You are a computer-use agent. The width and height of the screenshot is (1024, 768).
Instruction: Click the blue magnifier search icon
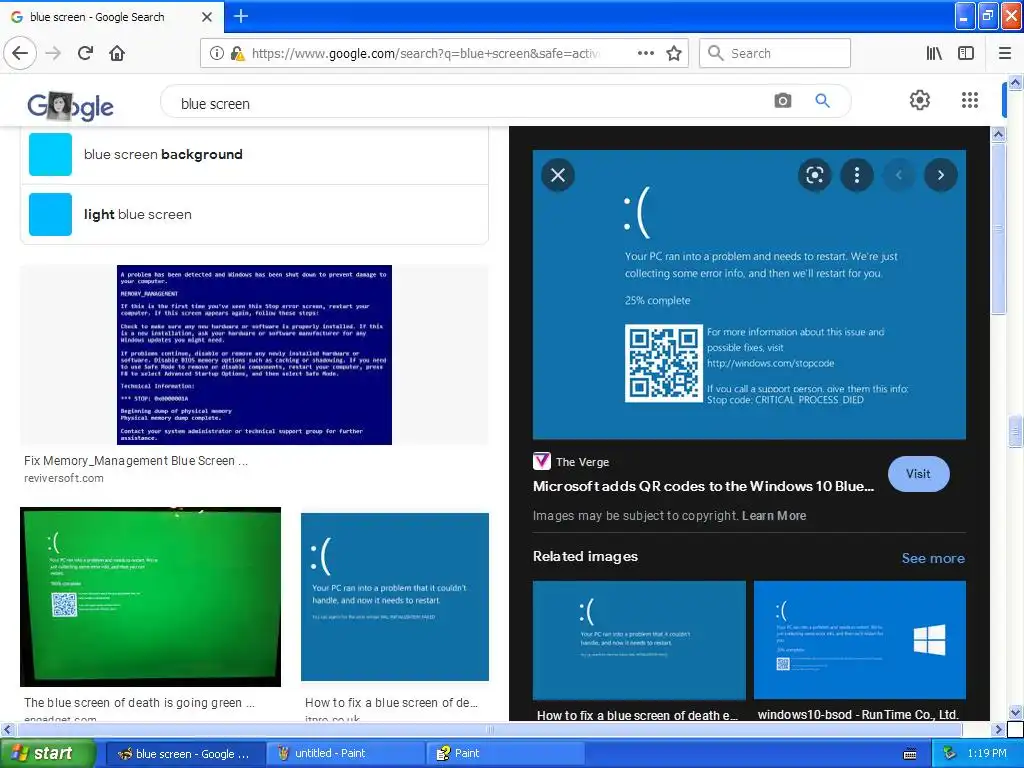click(822, 101)
